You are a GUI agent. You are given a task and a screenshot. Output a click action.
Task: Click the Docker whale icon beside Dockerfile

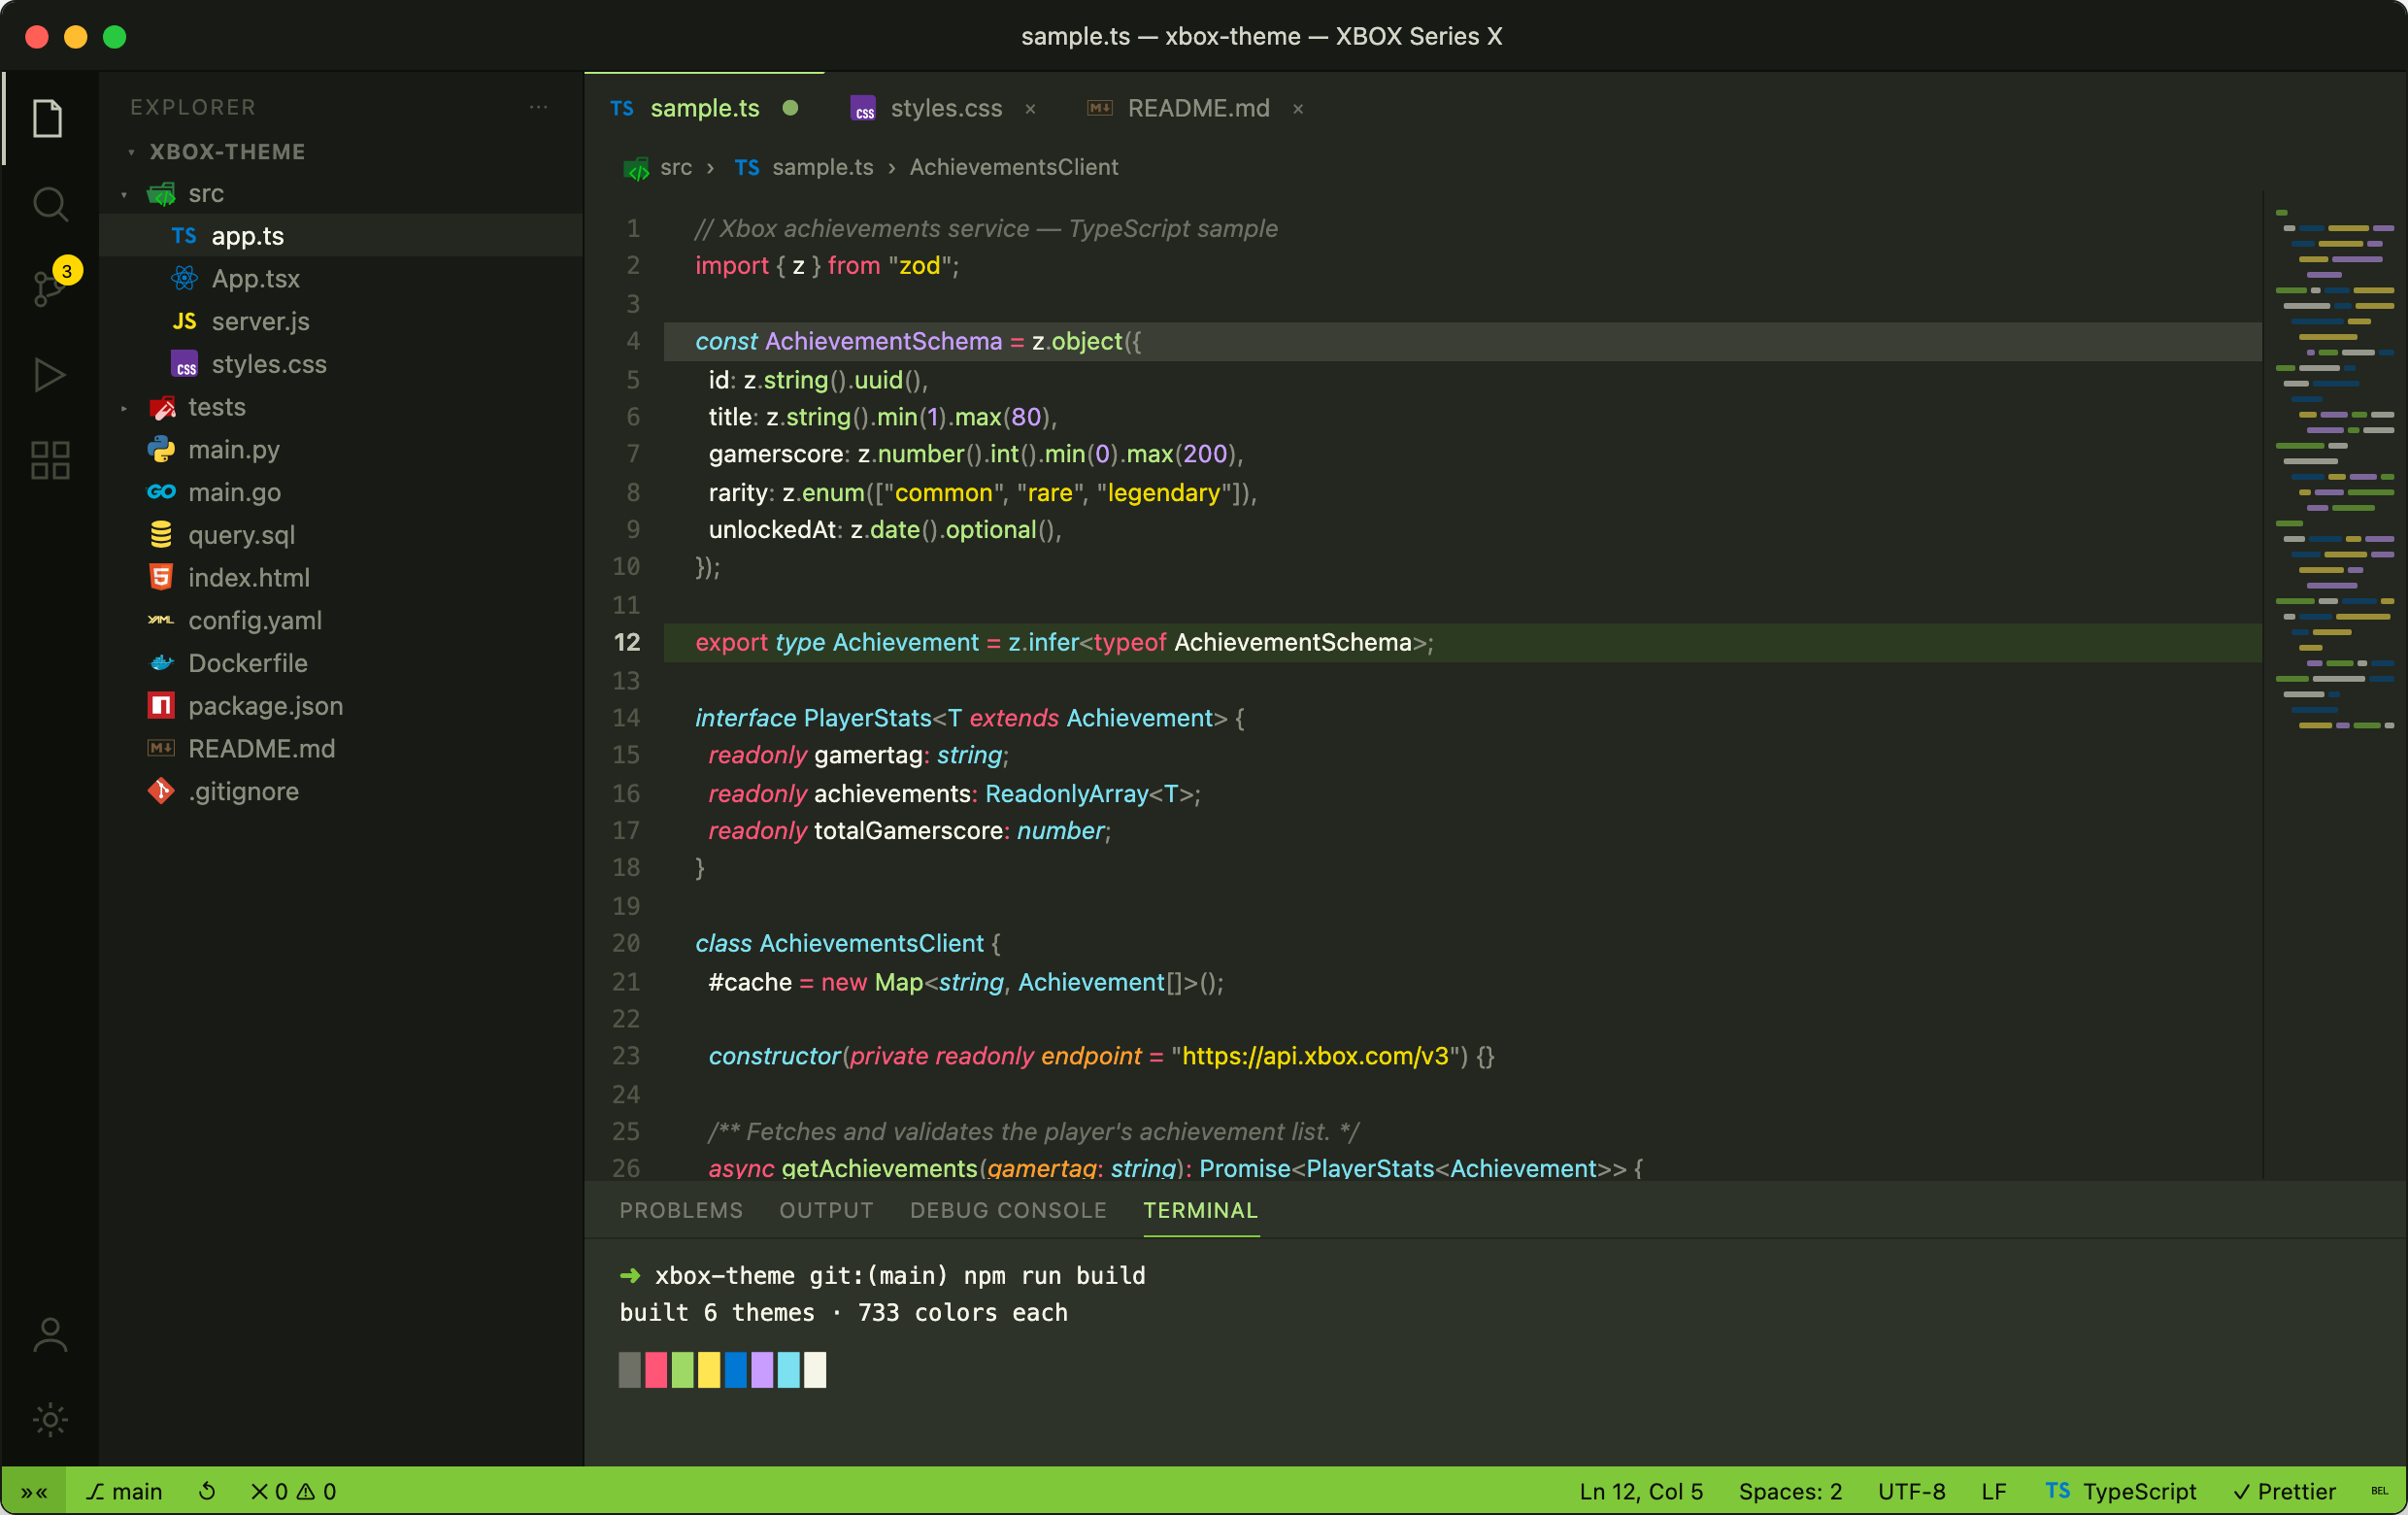161,662
